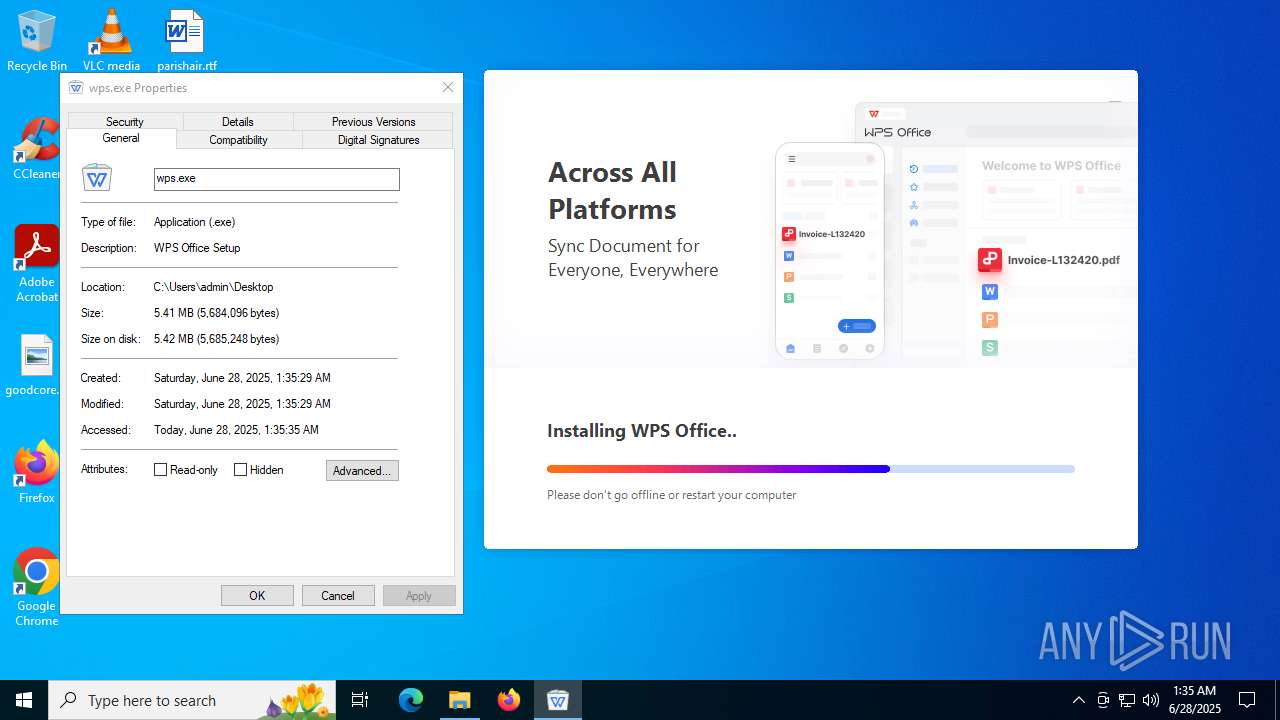Click the Firefox taskbar icon
This screenshot has height=720, width=1280.
[x=509, y=700]
